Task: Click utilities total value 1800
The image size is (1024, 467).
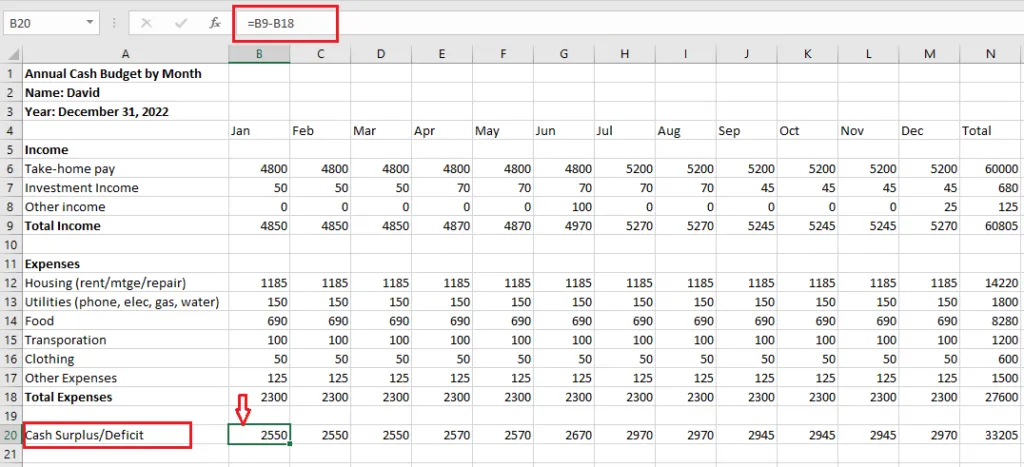Action: [991, 302]
